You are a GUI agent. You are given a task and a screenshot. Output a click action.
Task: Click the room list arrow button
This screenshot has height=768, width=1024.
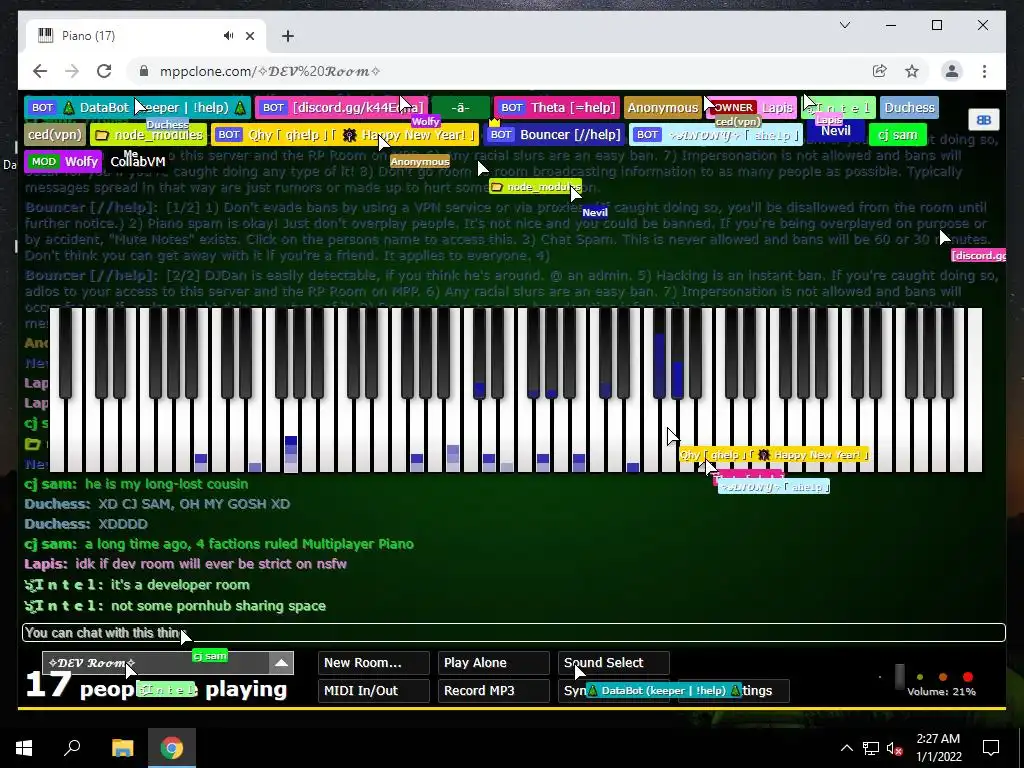(x=281, y=663)
